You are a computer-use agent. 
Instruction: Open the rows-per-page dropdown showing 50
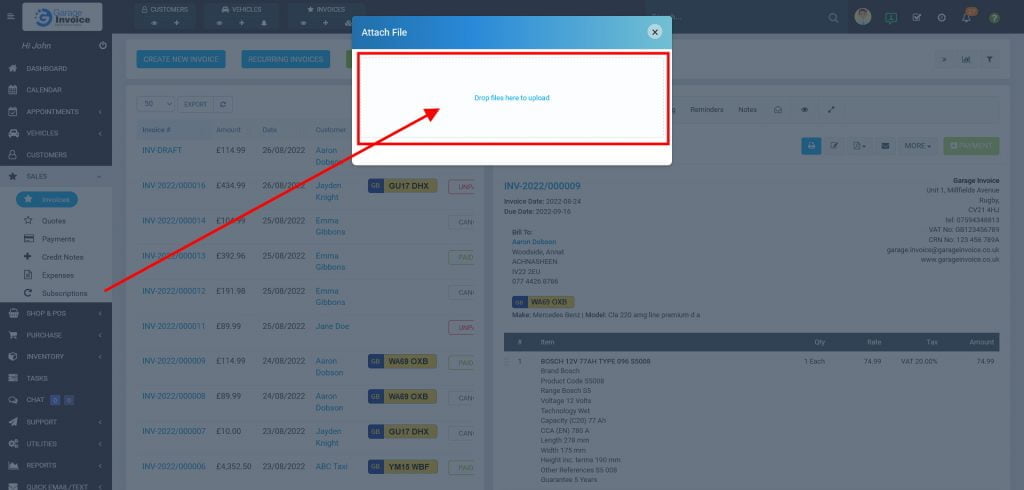coord(156,104)
